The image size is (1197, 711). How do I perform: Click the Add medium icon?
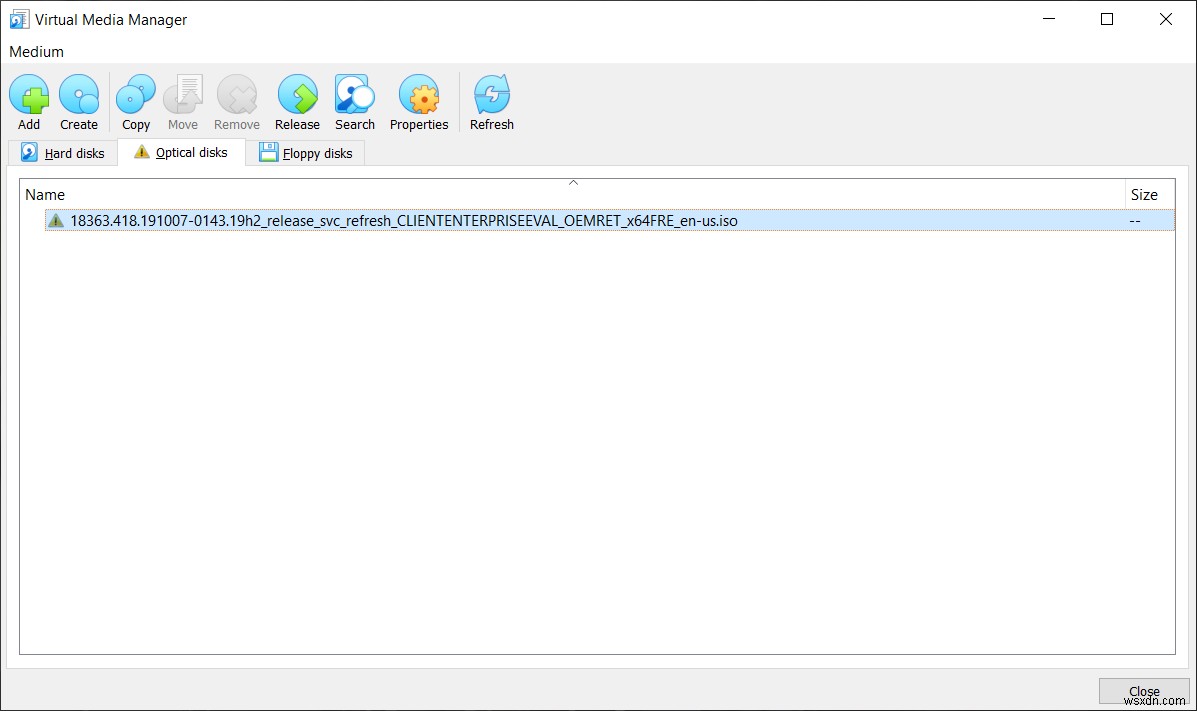29,94
